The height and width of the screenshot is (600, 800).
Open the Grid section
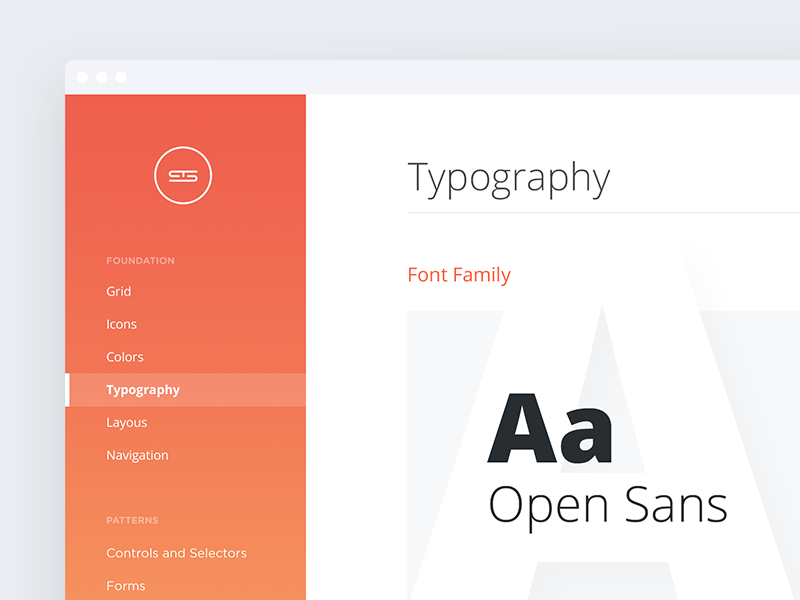tap(119, 291)
